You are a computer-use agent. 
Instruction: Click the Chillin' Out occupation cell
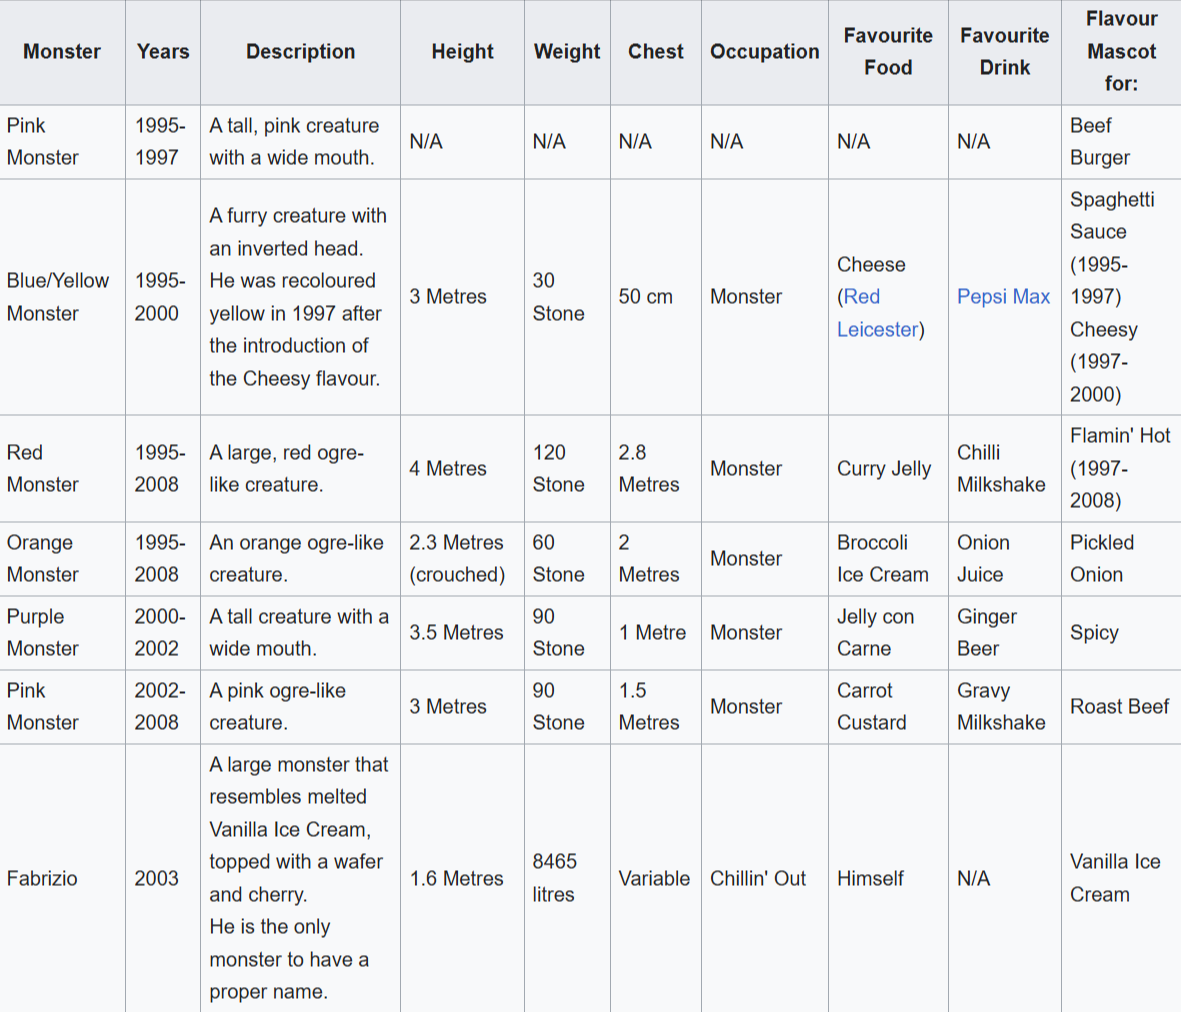click(764, 878)
